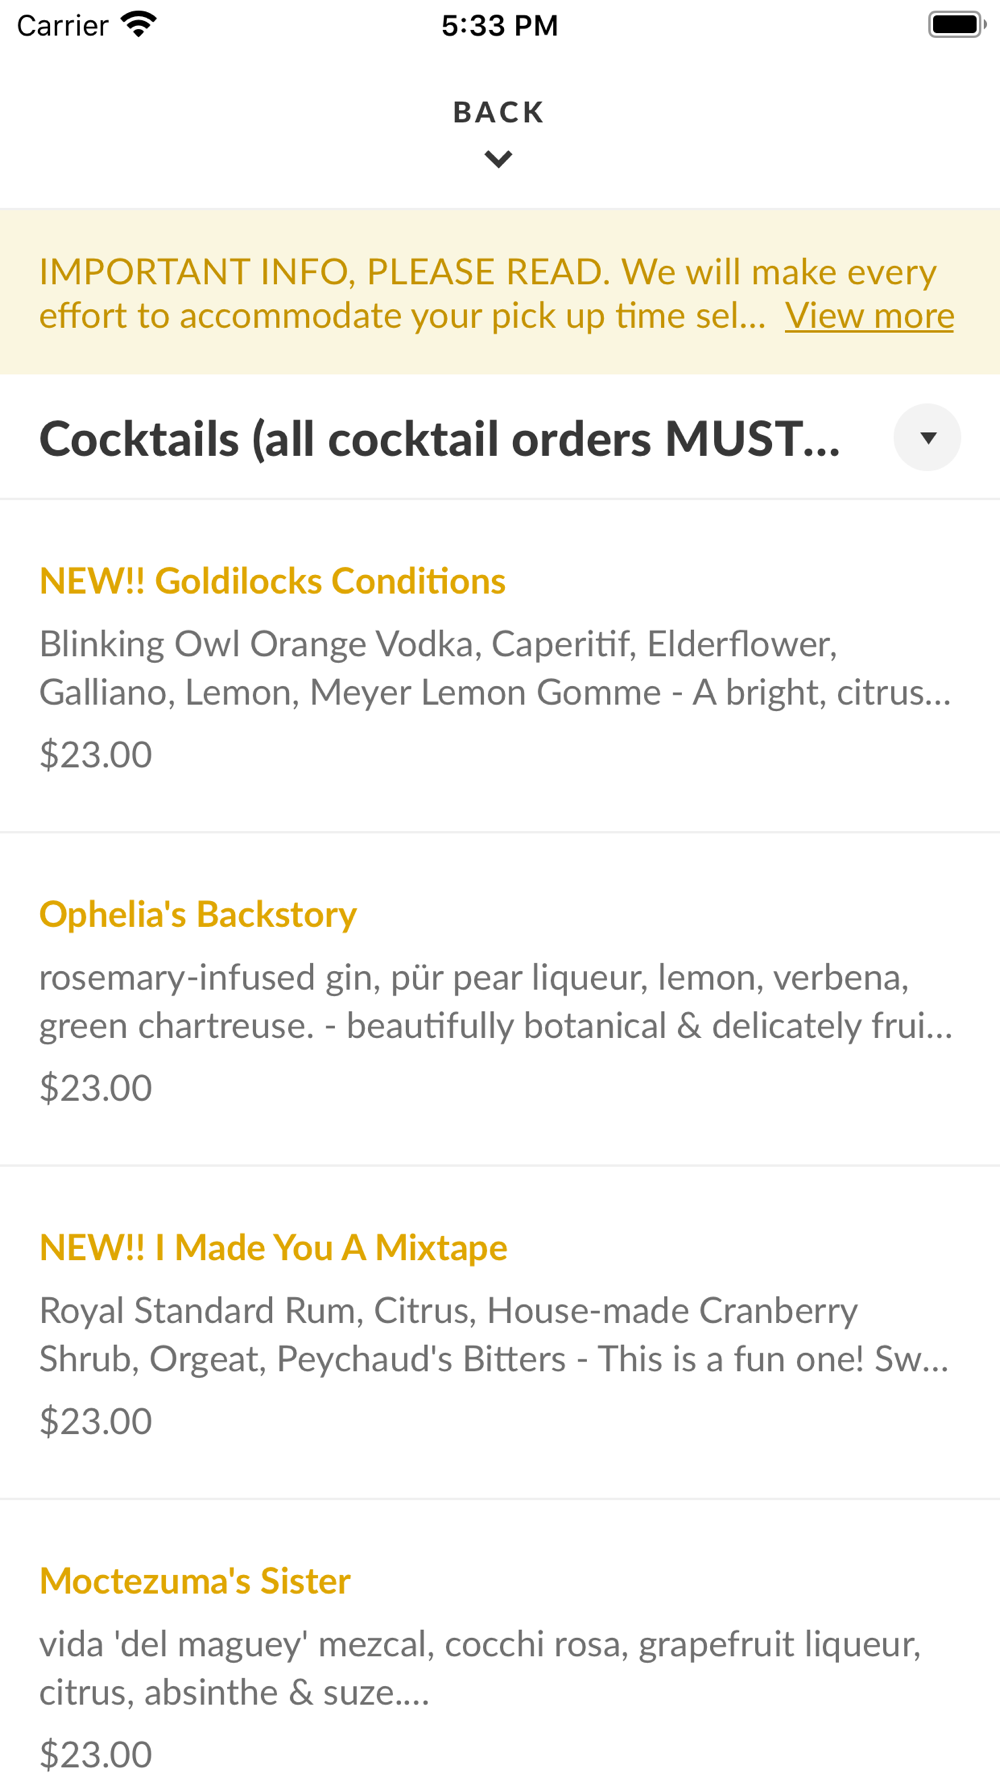
Task: Tap the 5:33 PM clock in status bar
Action: [500, 25]
